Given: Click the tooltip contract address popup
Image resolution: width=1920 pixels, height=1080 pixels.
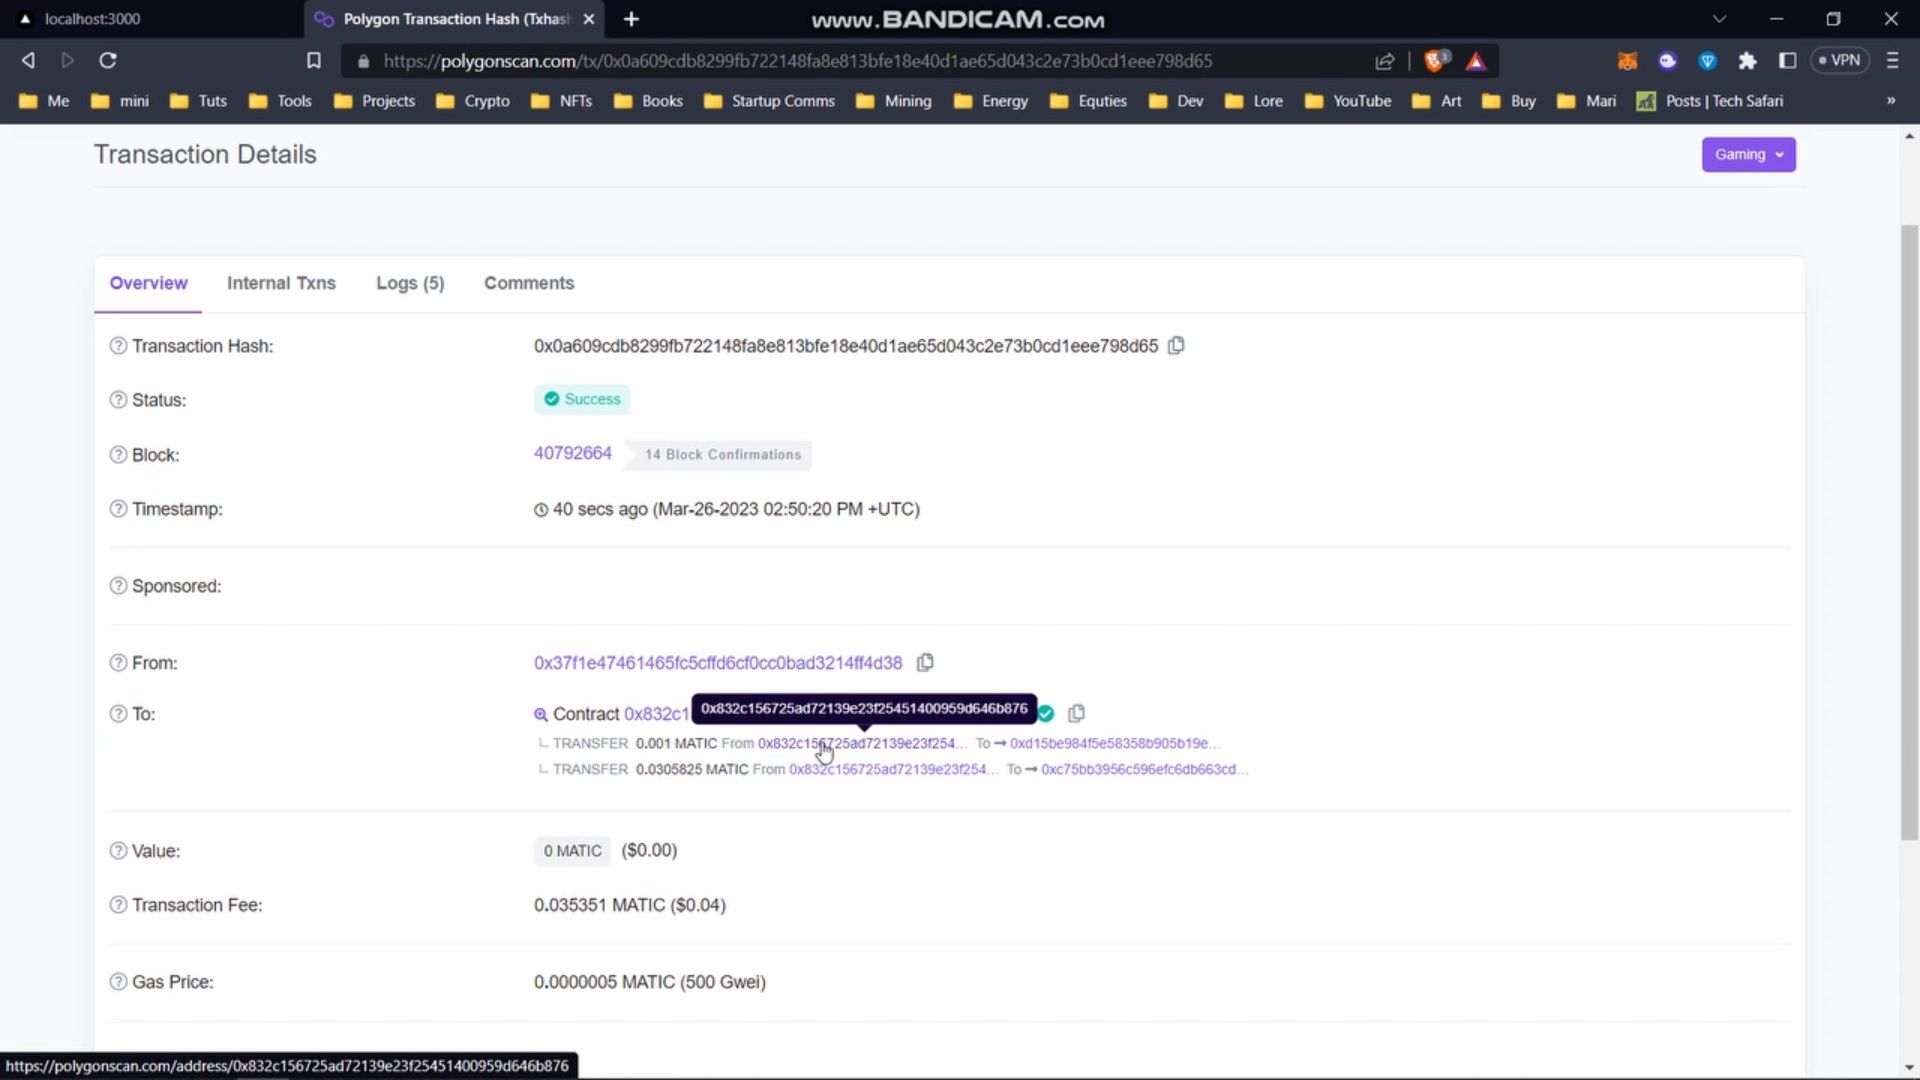Looking at the screenshot, I should [862, 709].
